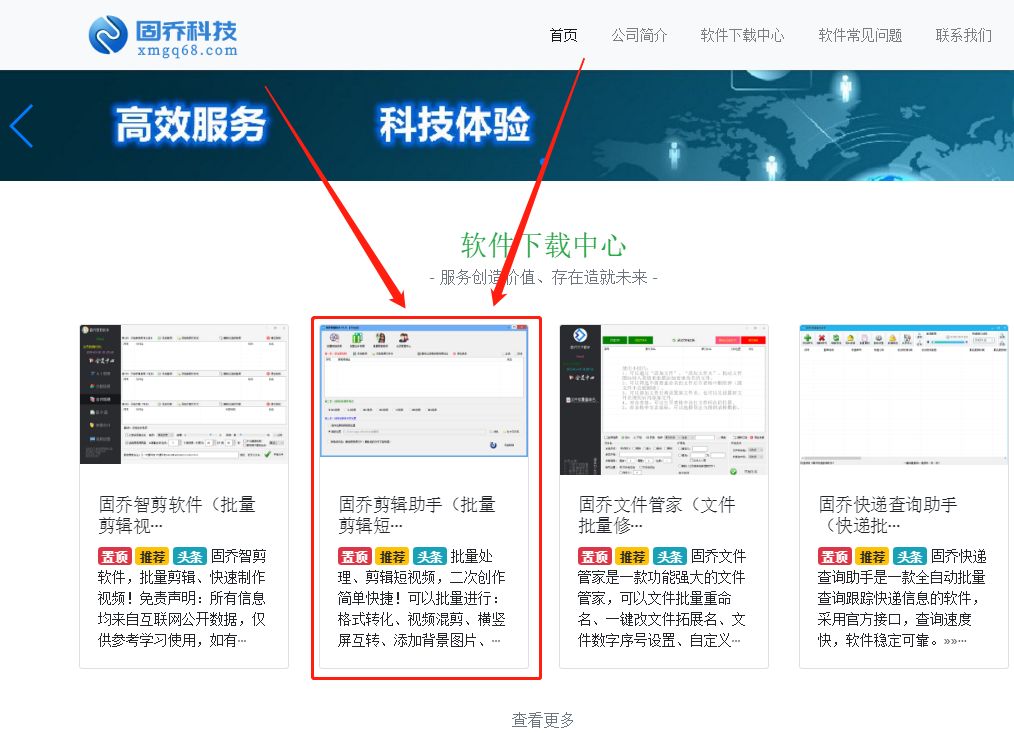Click the 科技体验 banner text
The width and height of the screenshot is (1014, 733).
click(454, 124)
